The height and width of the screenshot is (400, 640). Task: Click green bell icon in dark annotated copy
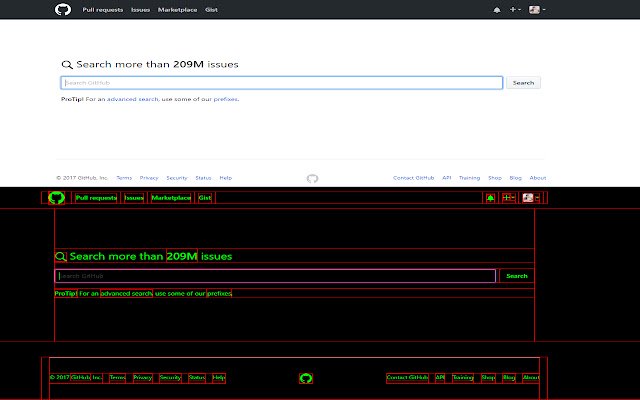click(x=490, y=198)
